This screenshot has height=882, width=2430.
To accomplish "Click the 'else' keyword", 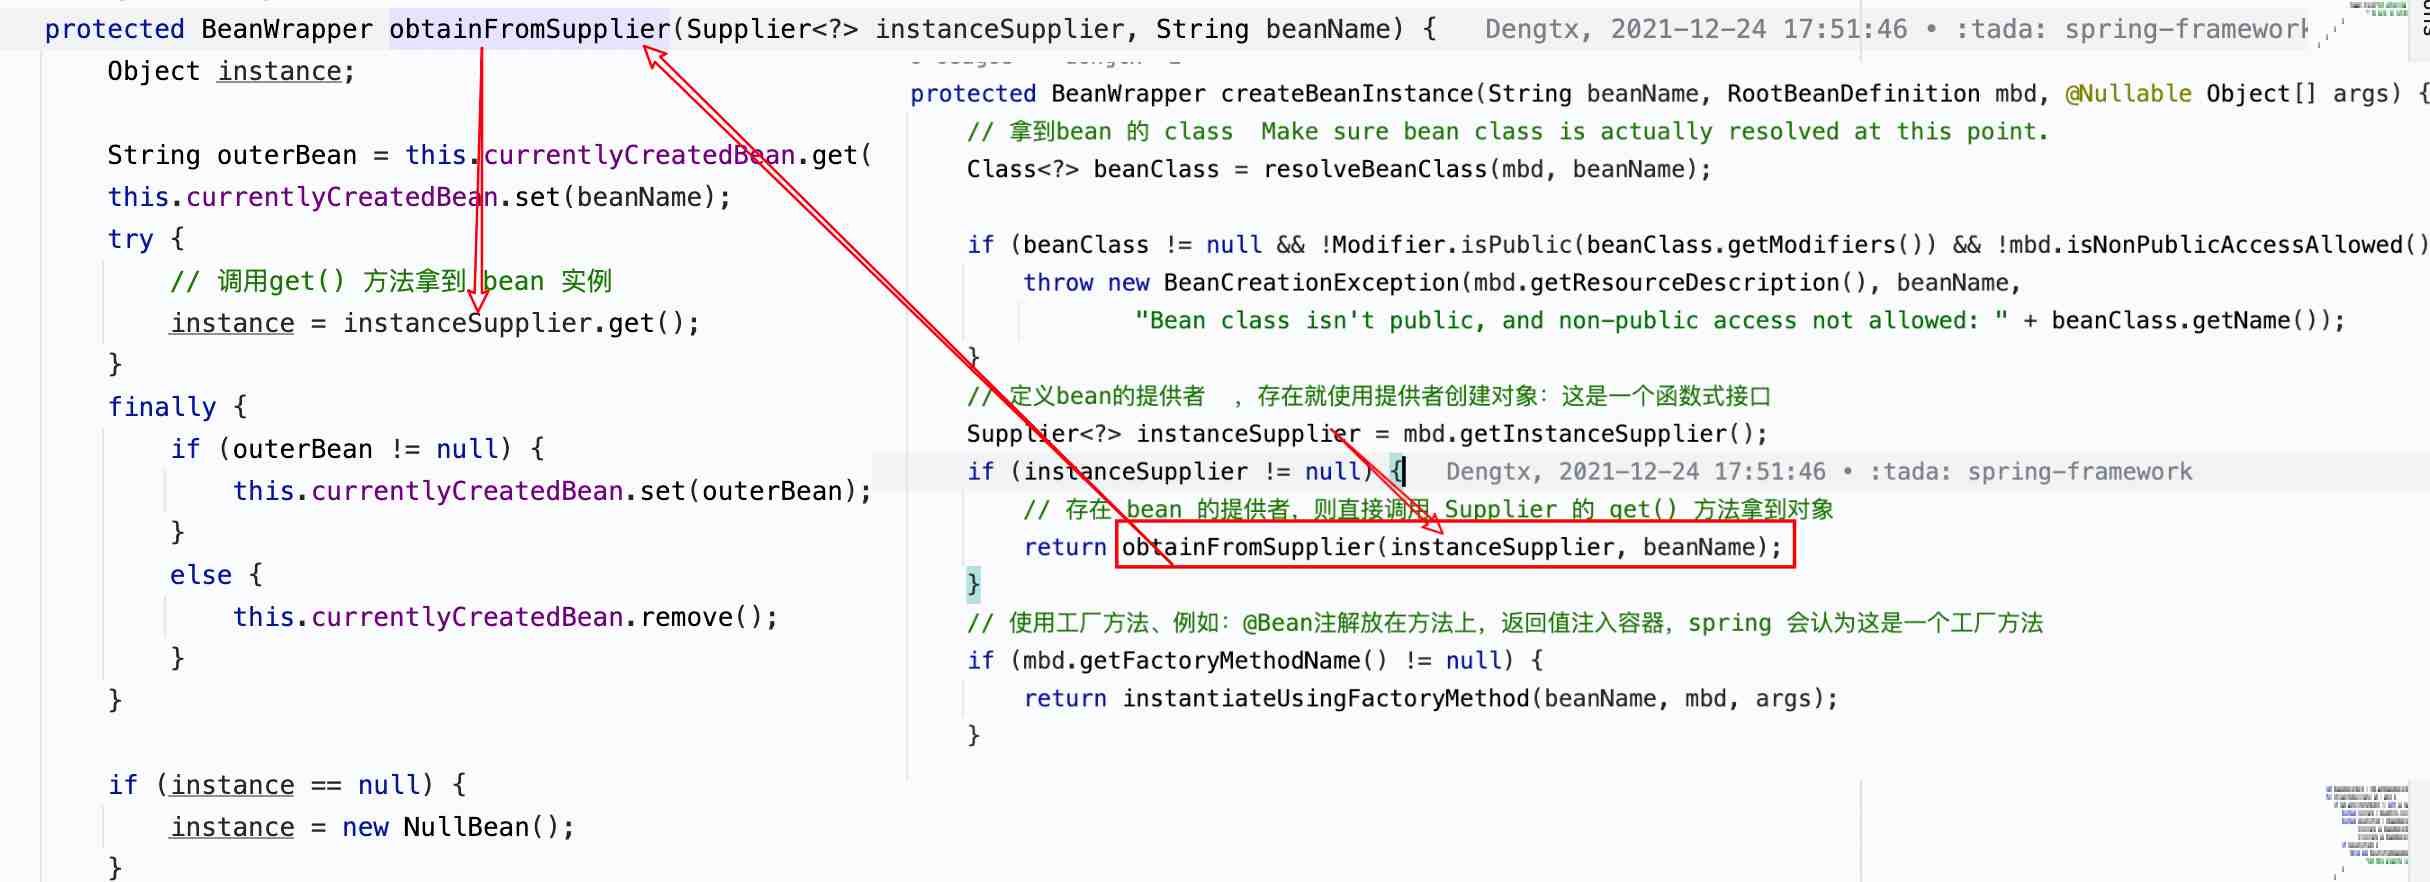I will (201, 575).
